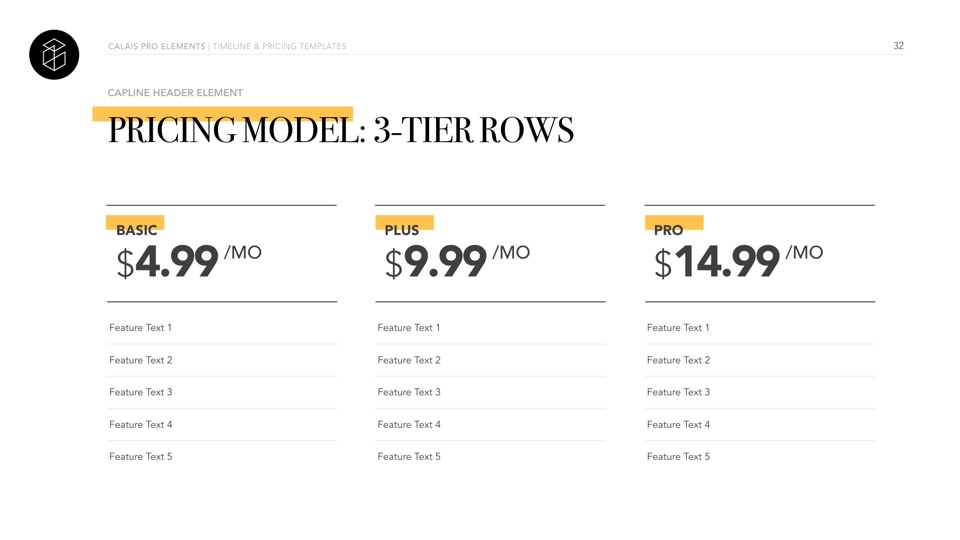Select Feature Text 1 in the Pro column
The width and height of the screenshot is (960, 540).
(x=678, y=328)
